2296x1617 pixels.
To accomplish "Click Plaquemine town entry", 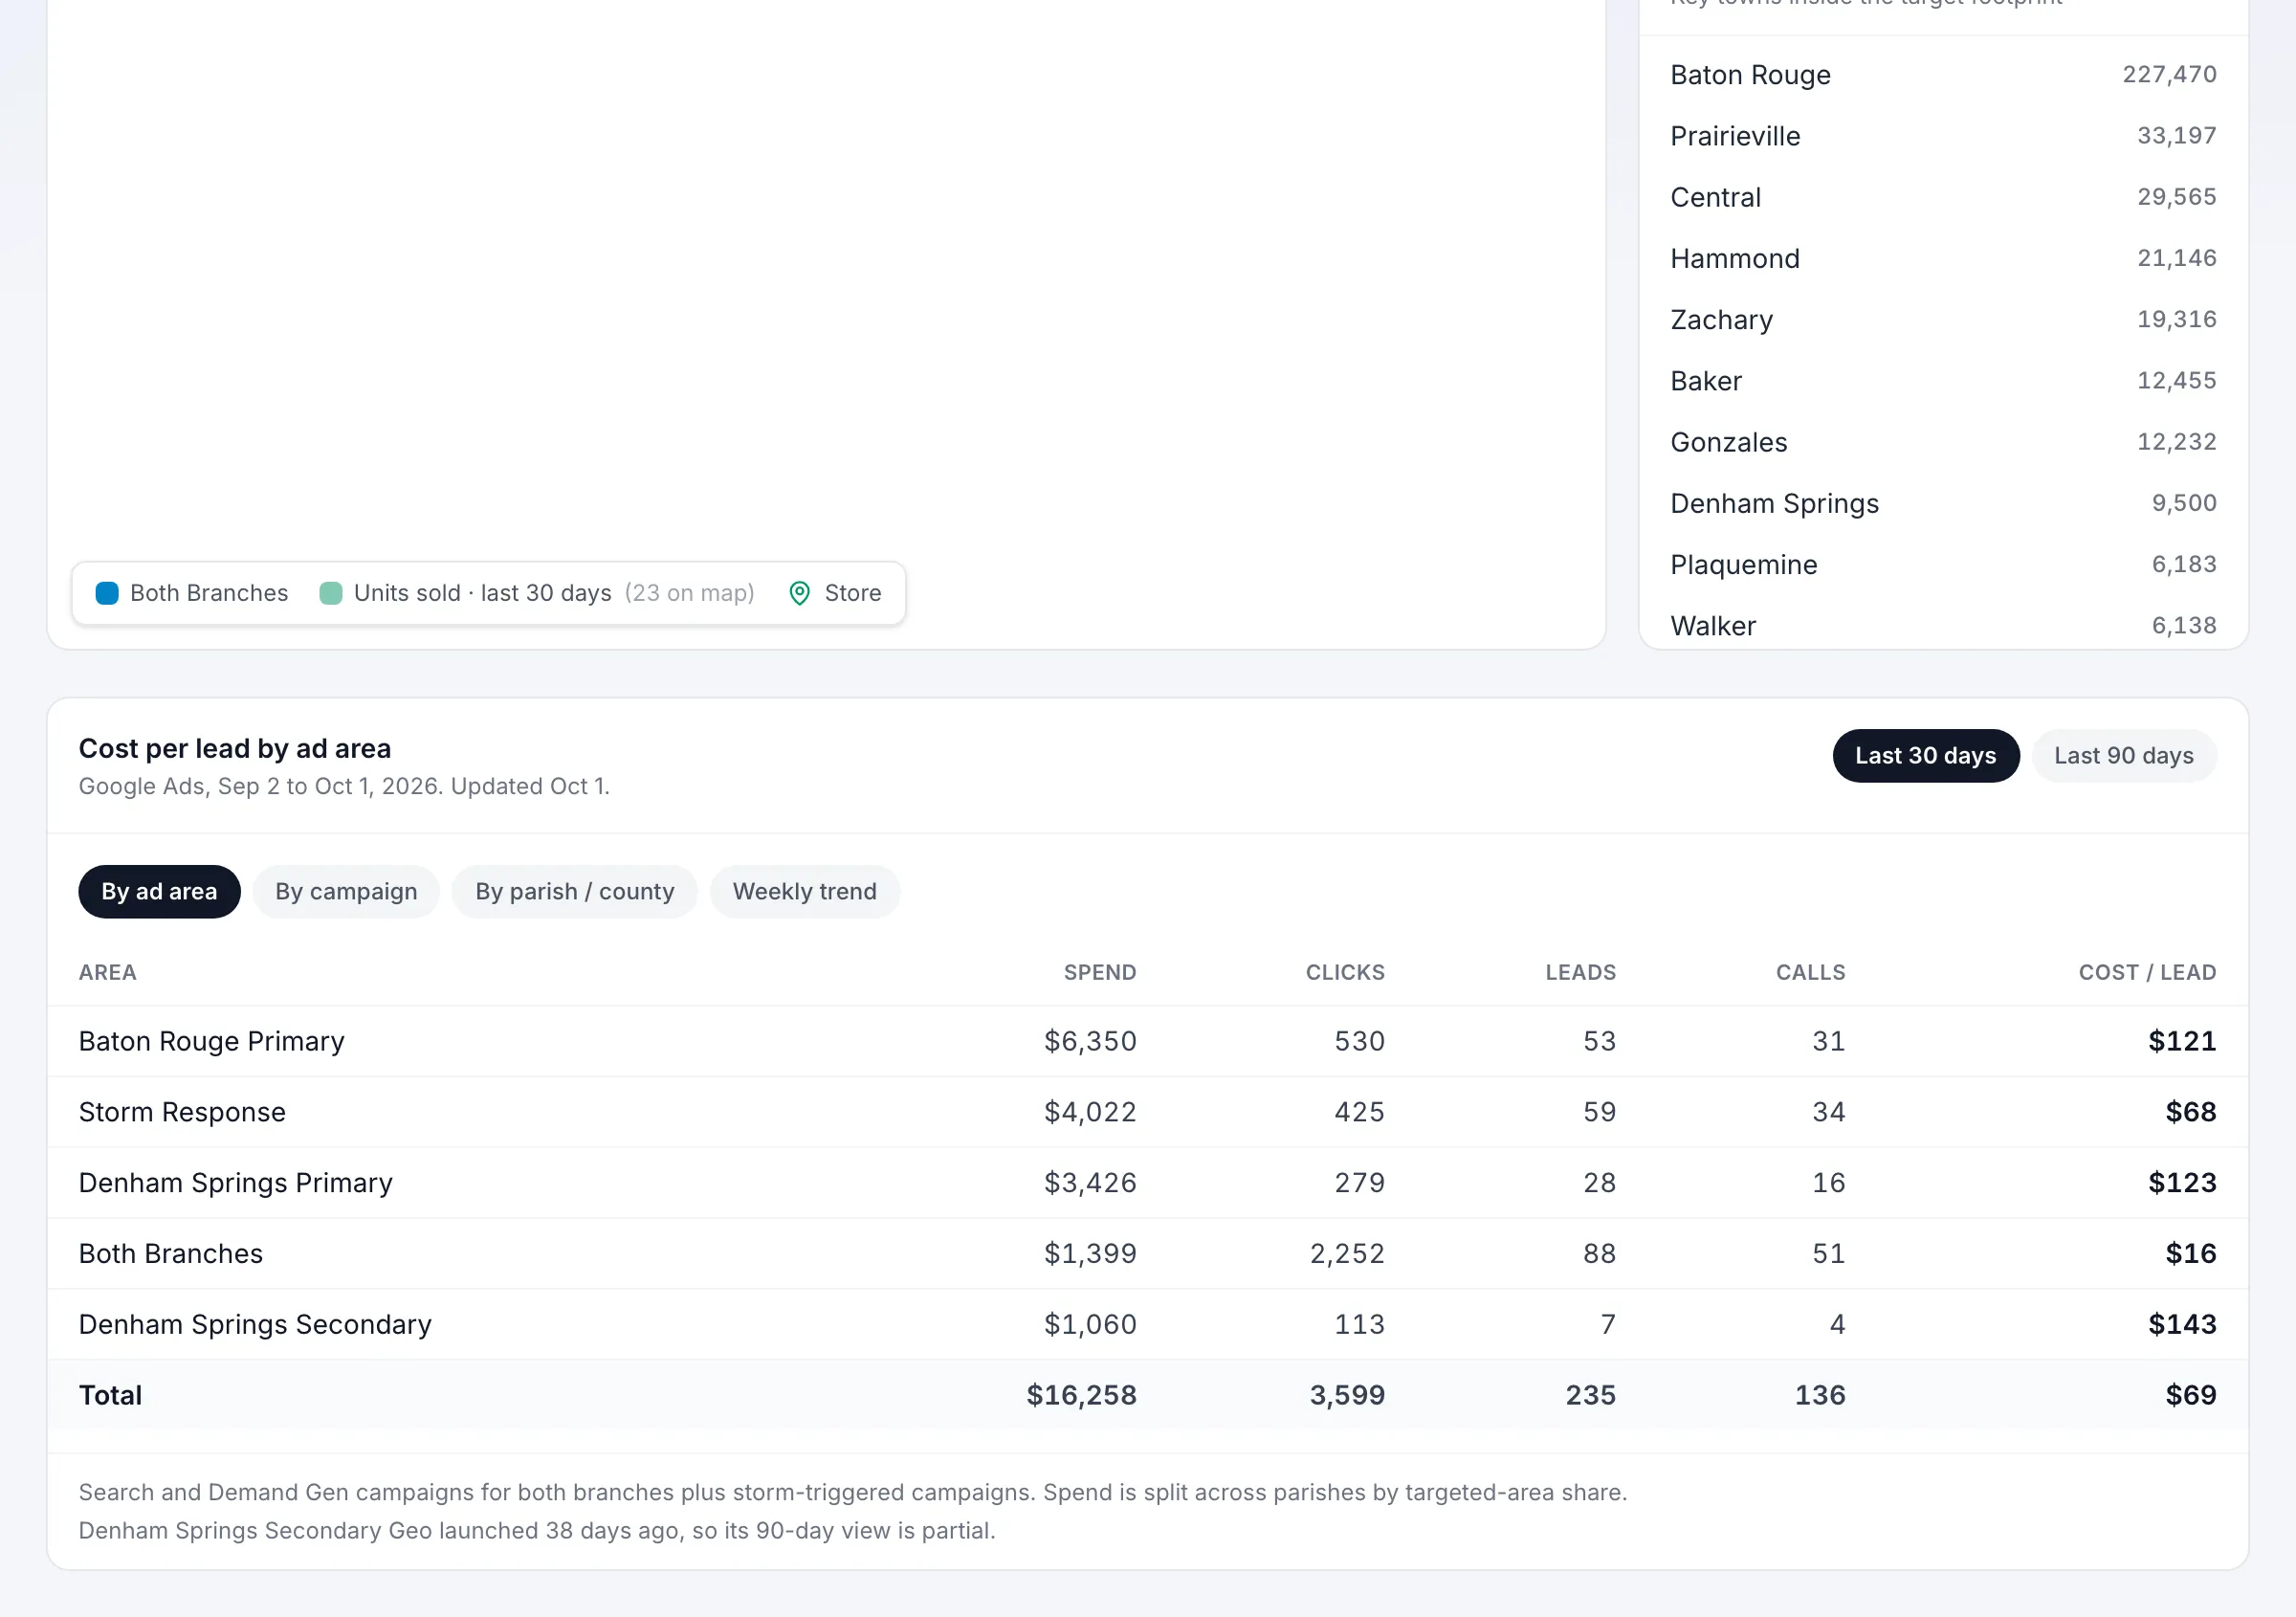I will [1743, 565].
